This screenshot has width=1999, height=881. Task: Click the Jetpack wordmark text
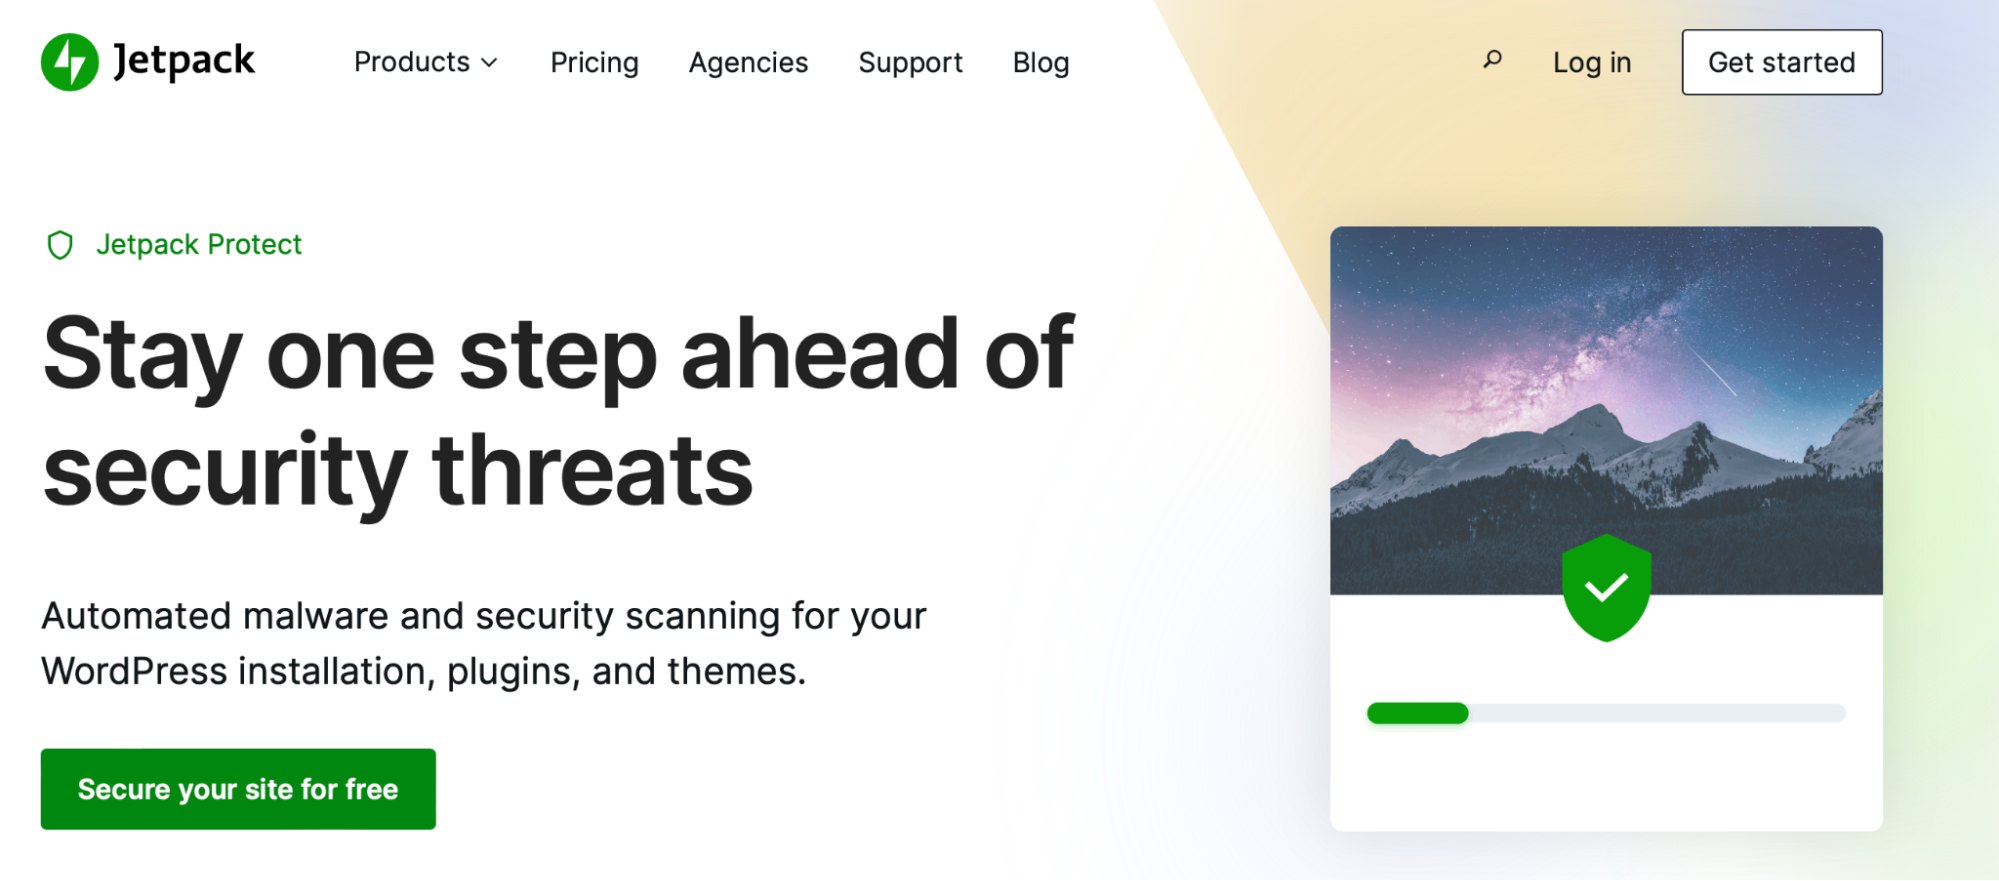coord(184,61)
